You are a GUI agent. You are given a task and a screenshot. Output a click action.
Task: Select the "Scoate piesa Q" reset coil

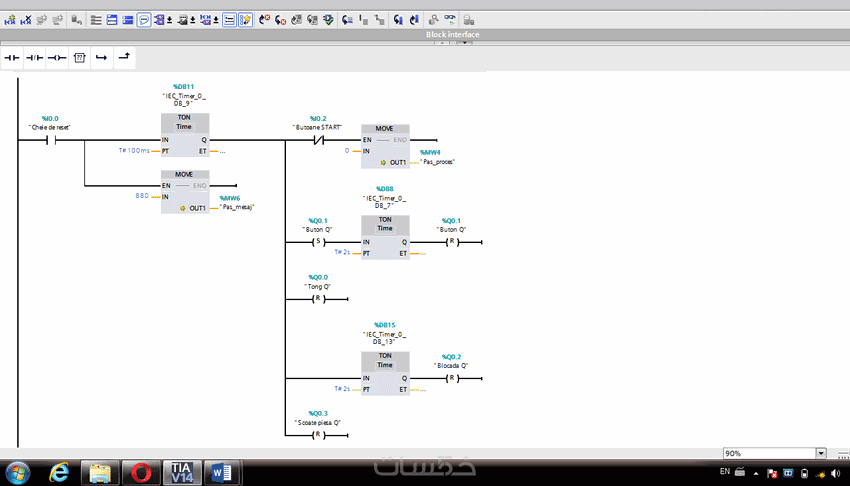tap(318, 435)
